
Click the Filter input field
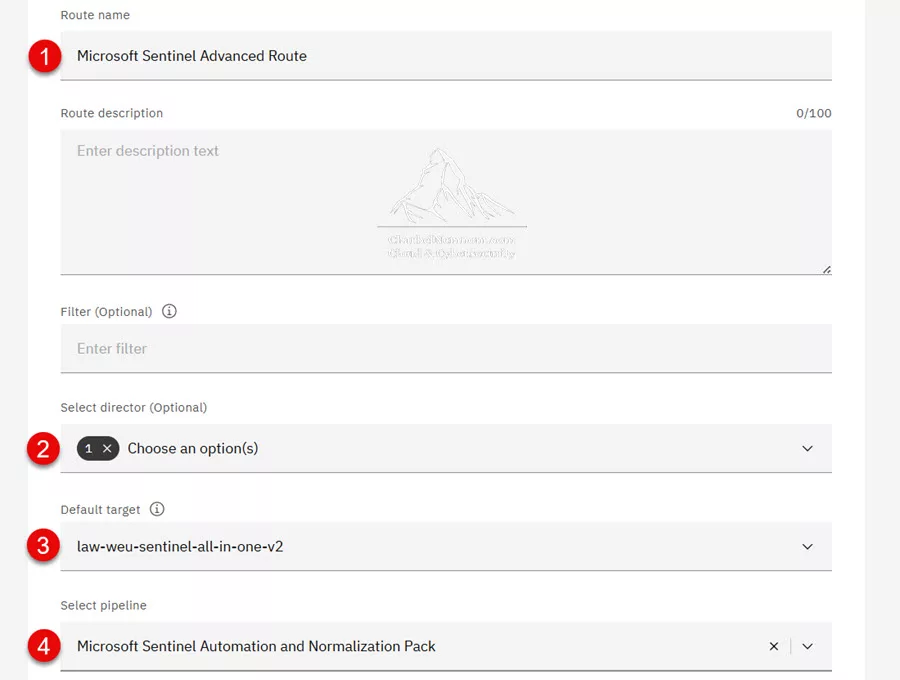click(x=446, y=348)
